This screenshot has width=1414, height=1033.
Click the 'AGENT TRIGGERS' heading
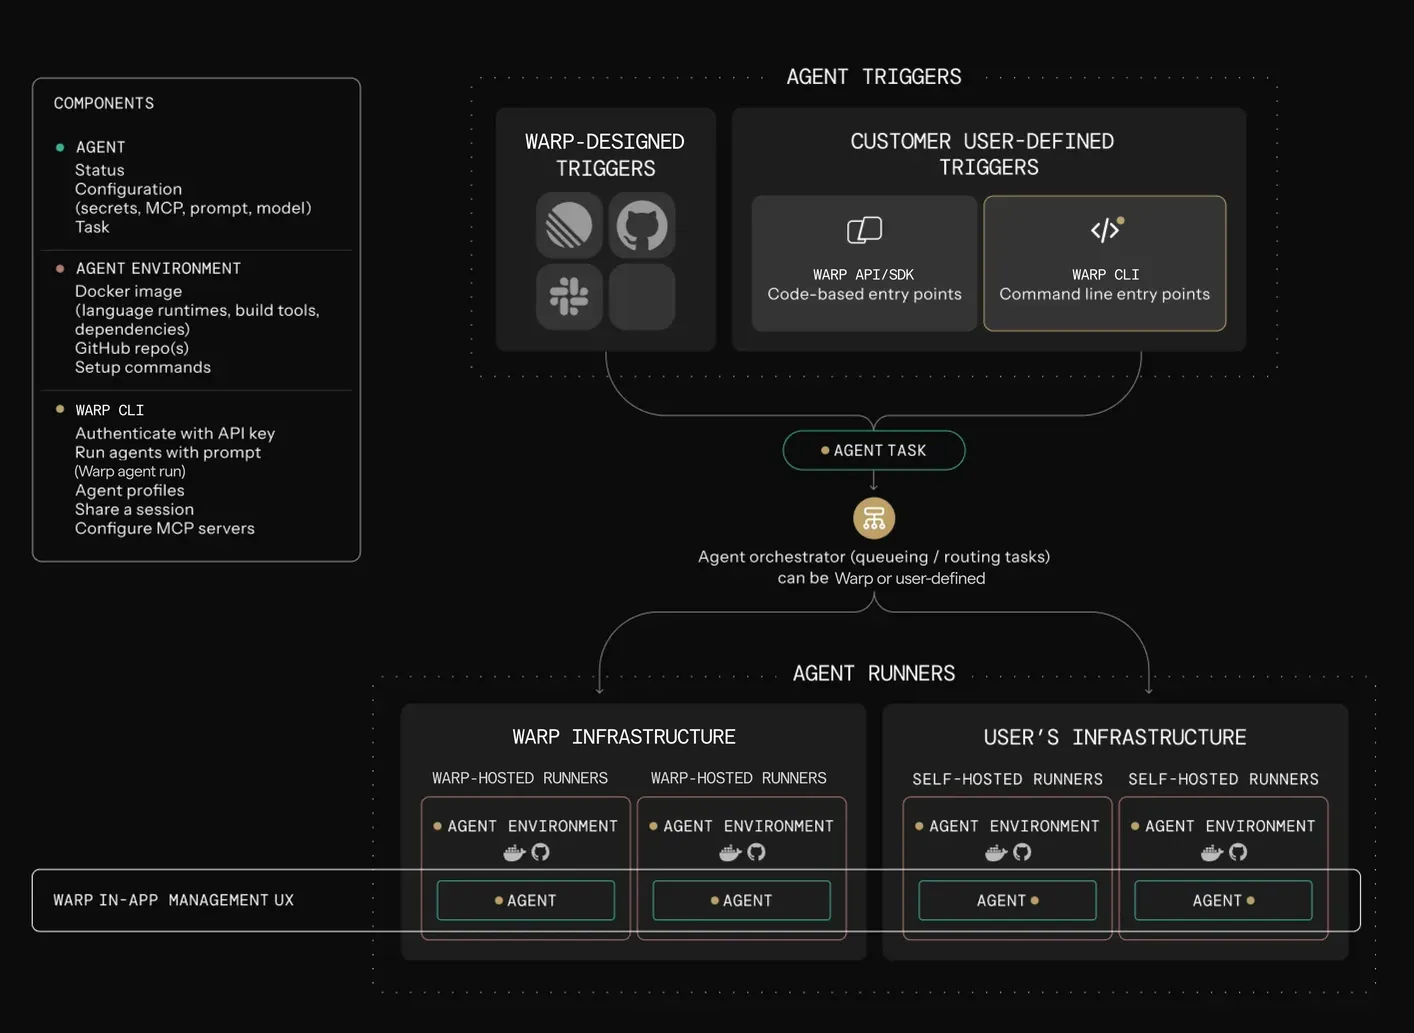pyautogui.click(x=874, y=77)
